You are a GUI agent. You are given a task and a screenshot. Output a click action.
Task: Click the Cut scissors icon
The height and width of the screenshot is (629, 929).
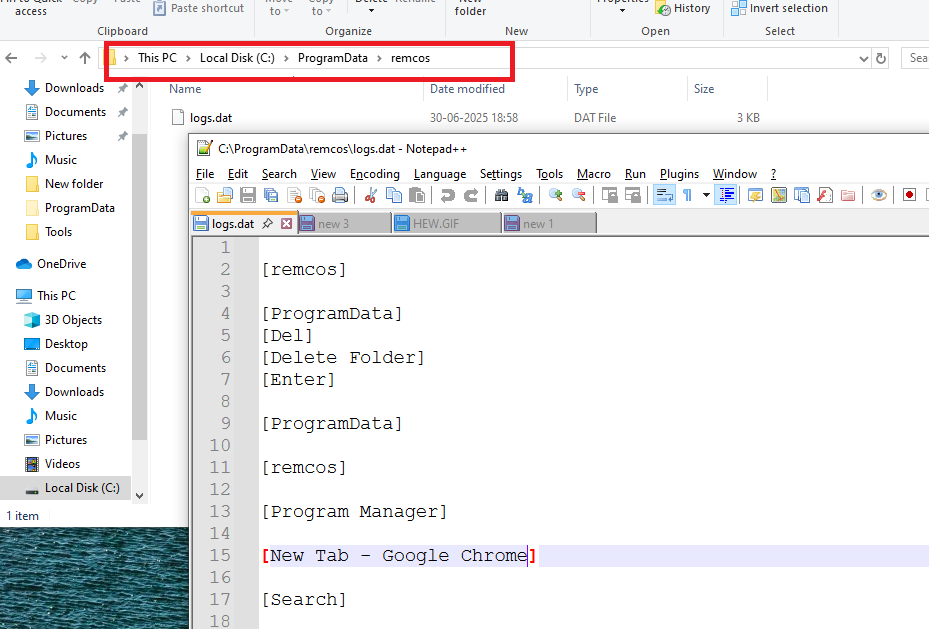(371, 195)
